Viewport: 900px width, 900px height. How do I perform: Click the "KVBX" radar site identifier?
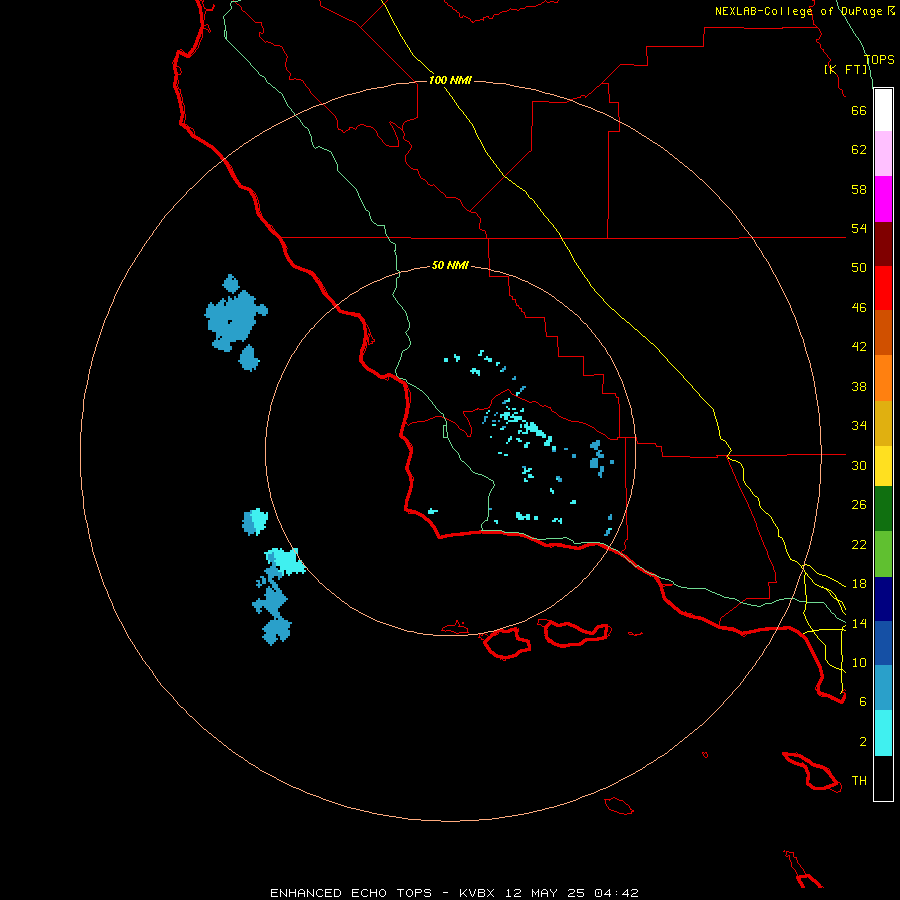click(x=476, y=893)
